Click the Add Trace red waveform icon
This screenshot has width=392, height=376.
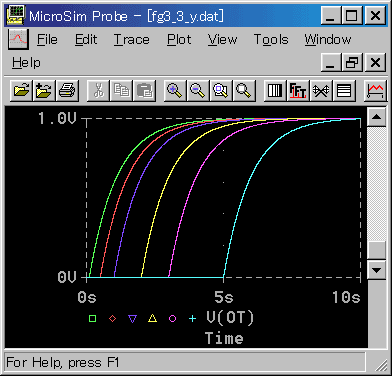(376, 90)
